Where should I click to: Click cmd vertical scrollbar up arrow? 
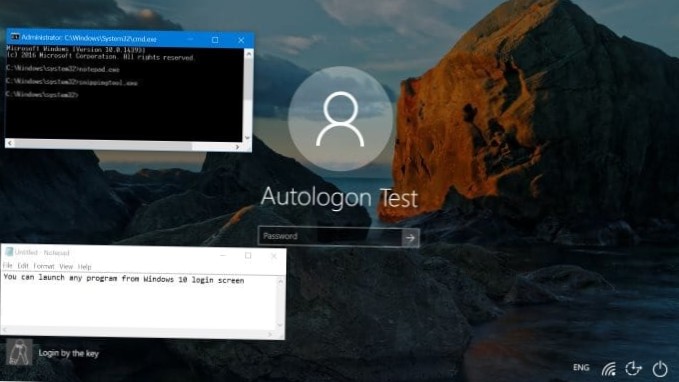[x=249, y=54]
